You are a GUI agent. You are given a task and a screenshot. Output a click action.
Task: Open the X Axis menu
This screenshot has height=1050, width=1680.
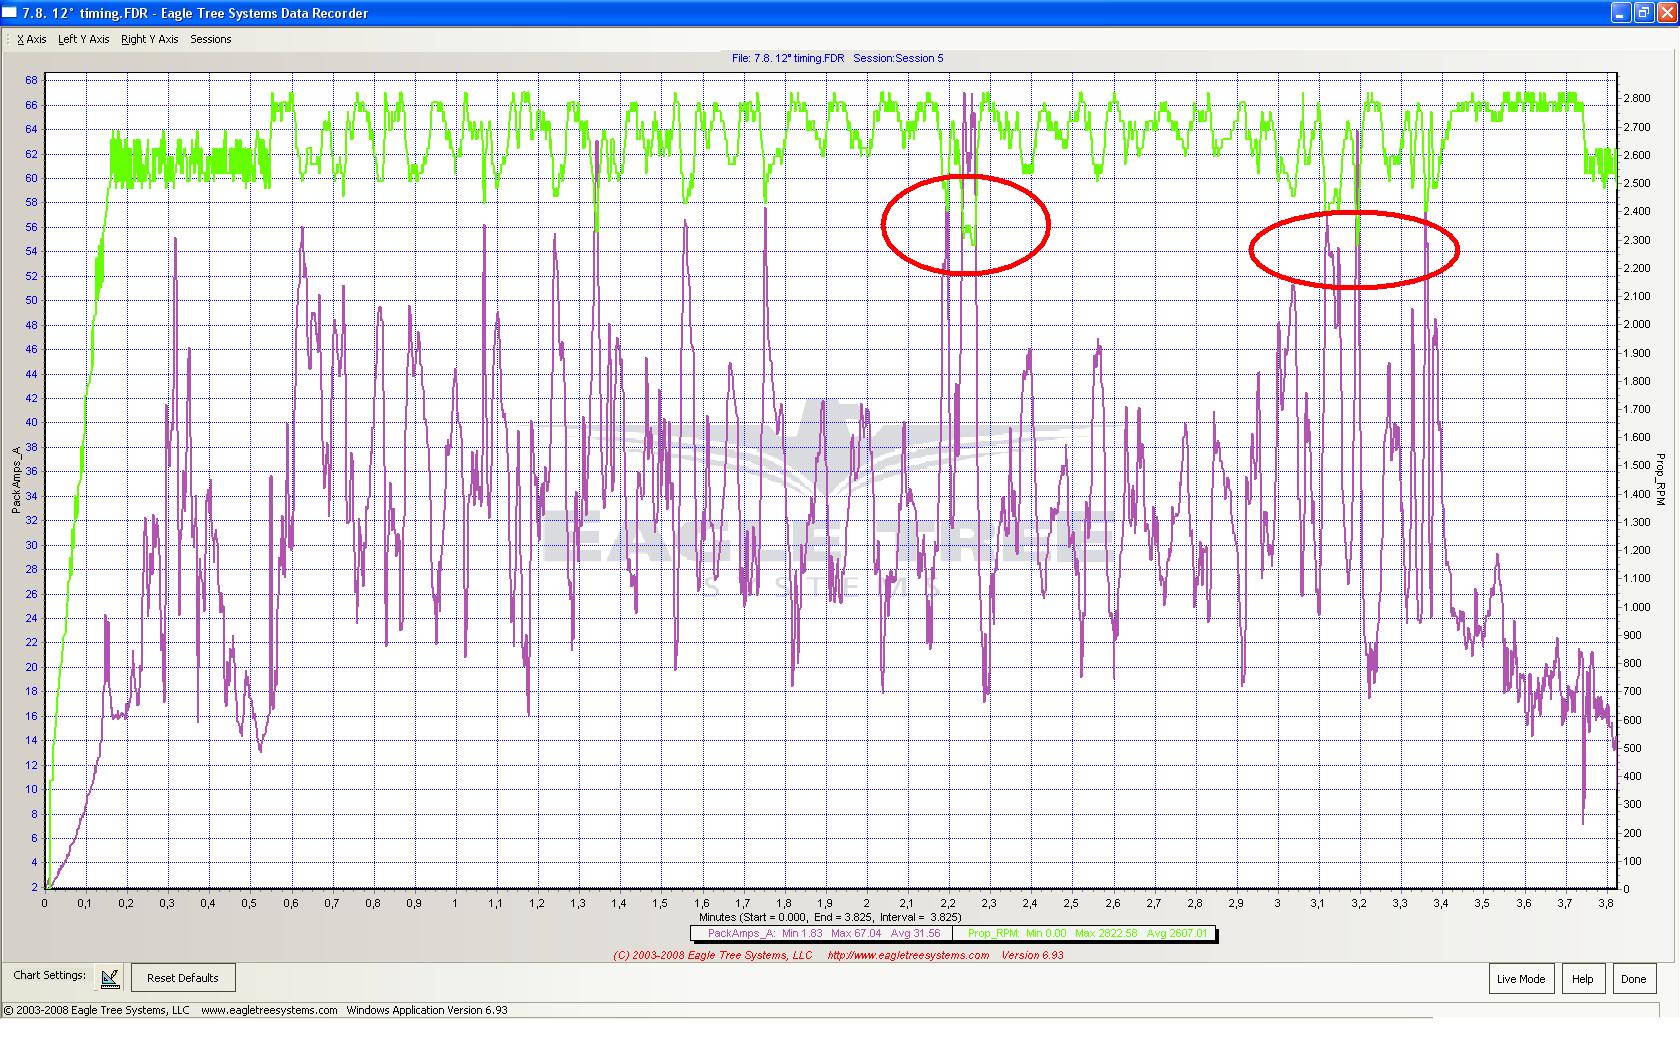tap(32, 39)
